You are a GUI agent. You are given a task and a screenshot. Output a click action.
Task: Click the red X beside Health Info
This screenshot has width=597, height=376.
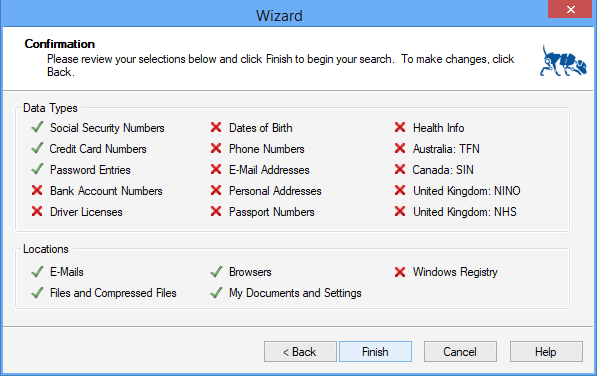[x=400, y=127]
